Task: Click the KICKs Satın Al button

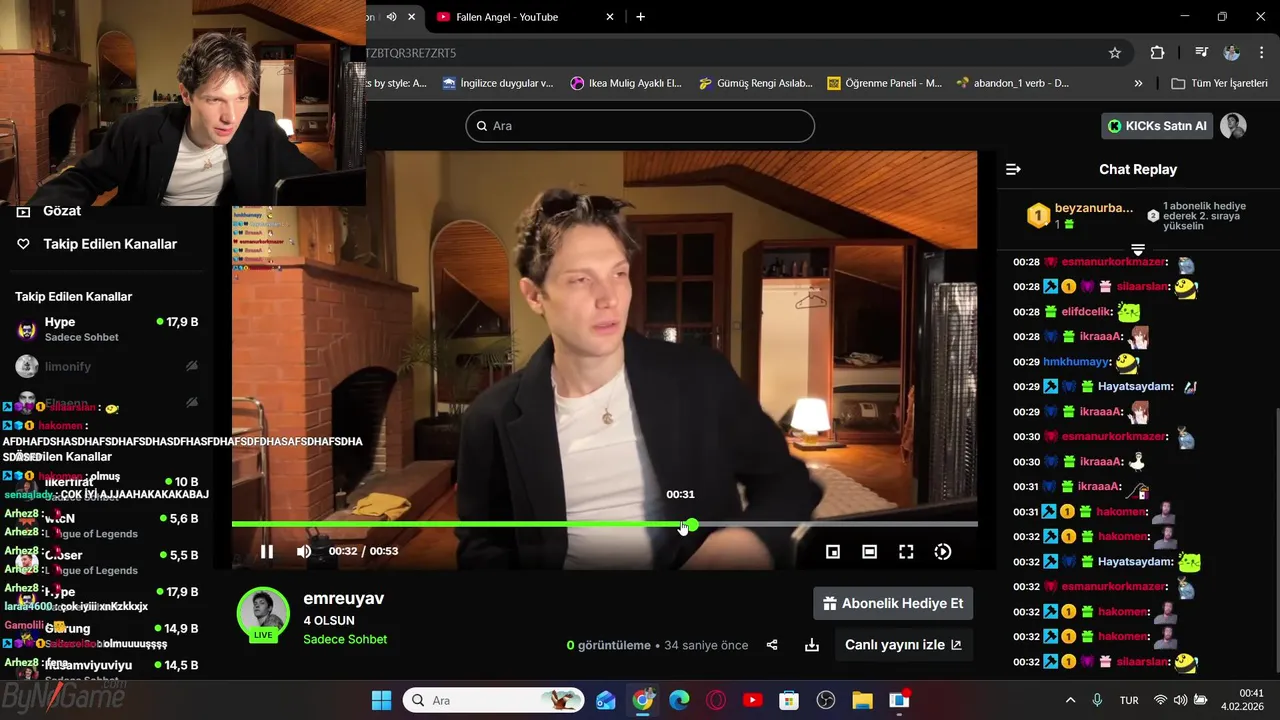Action: [1157, 126]
